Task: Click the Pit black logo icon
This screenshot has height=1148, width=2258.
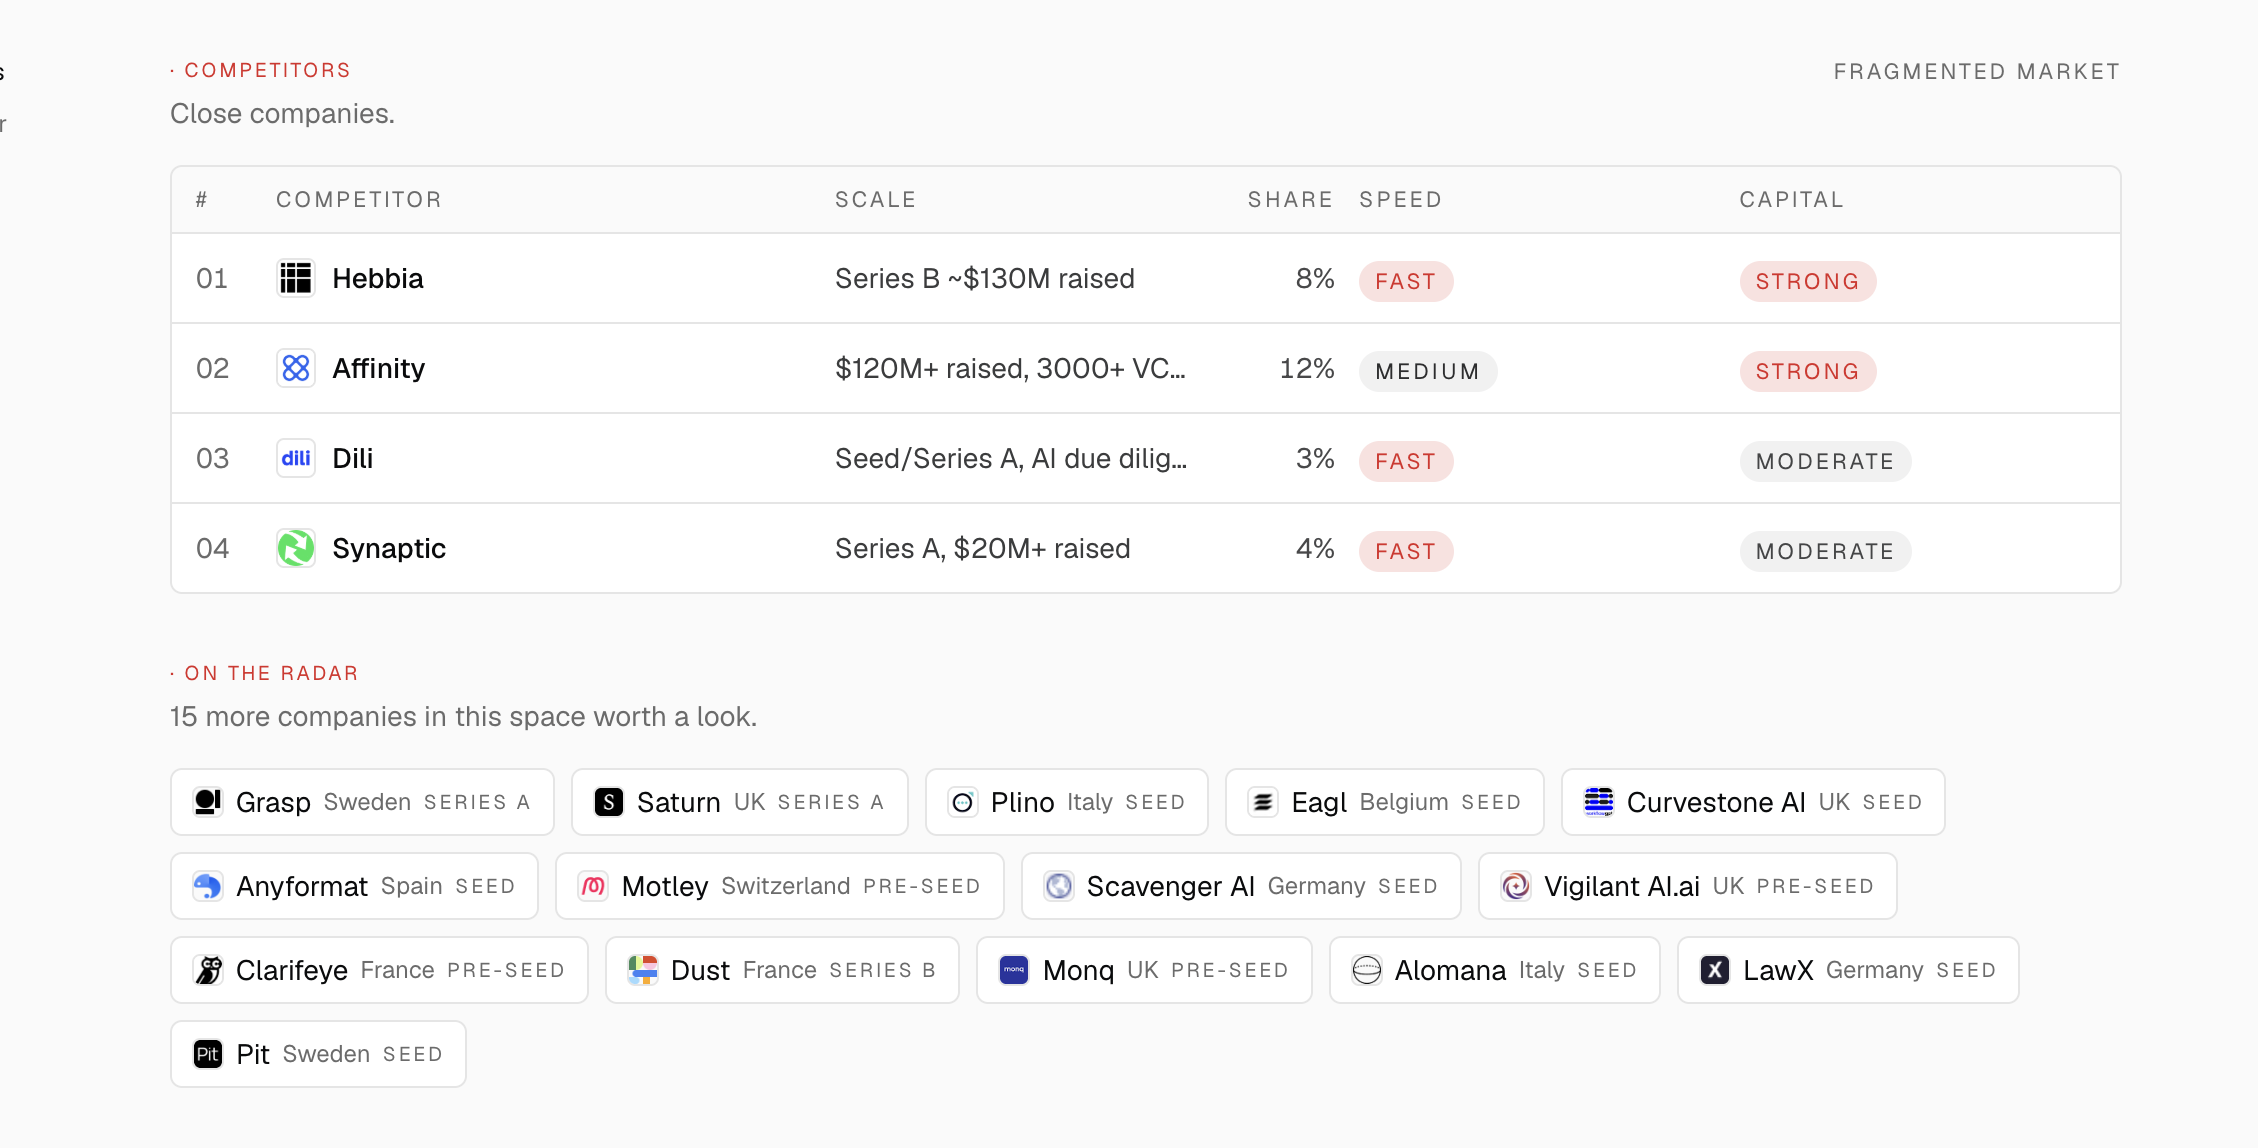Action: [208, 1054]
